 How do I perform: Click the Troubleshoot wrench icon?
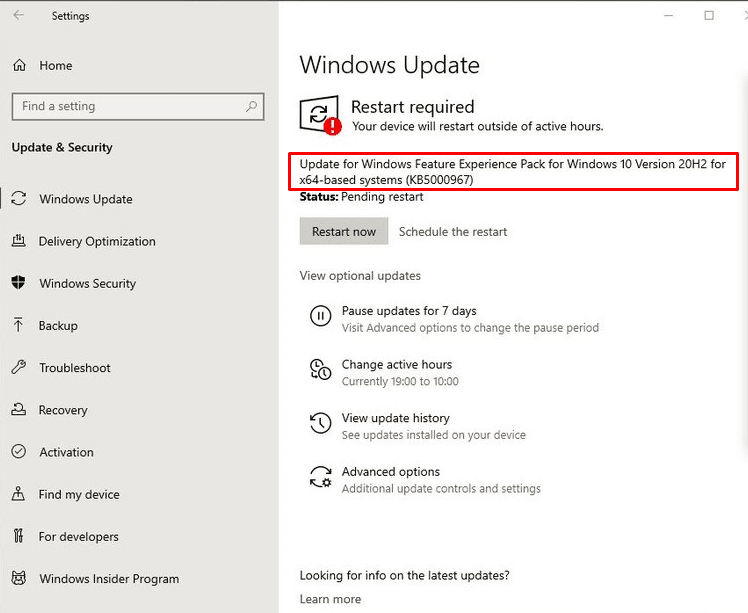coord(18,368)
